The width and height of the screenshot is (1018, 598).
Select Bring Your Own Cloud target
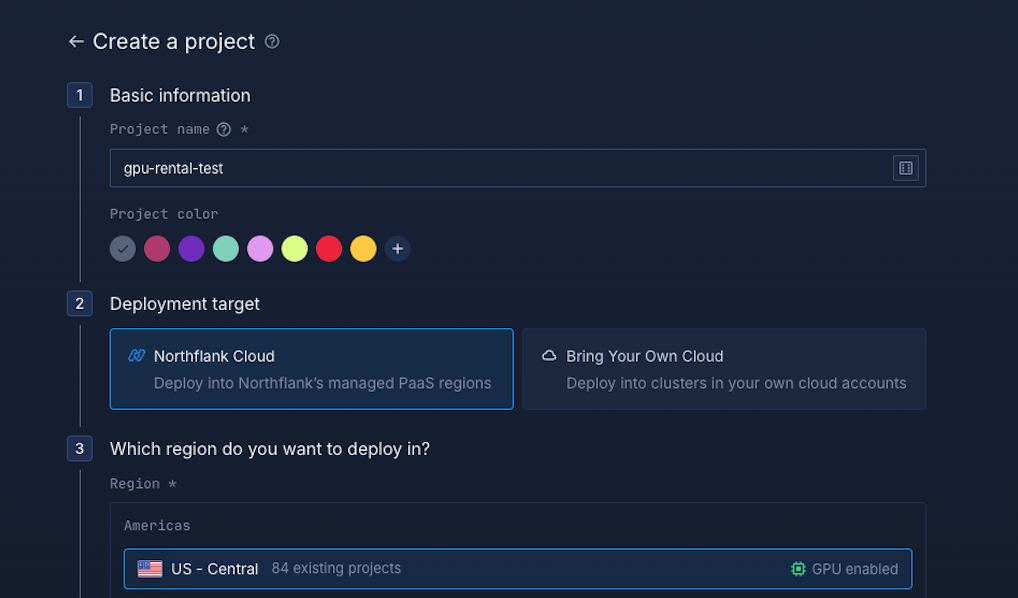pos(724,369)
